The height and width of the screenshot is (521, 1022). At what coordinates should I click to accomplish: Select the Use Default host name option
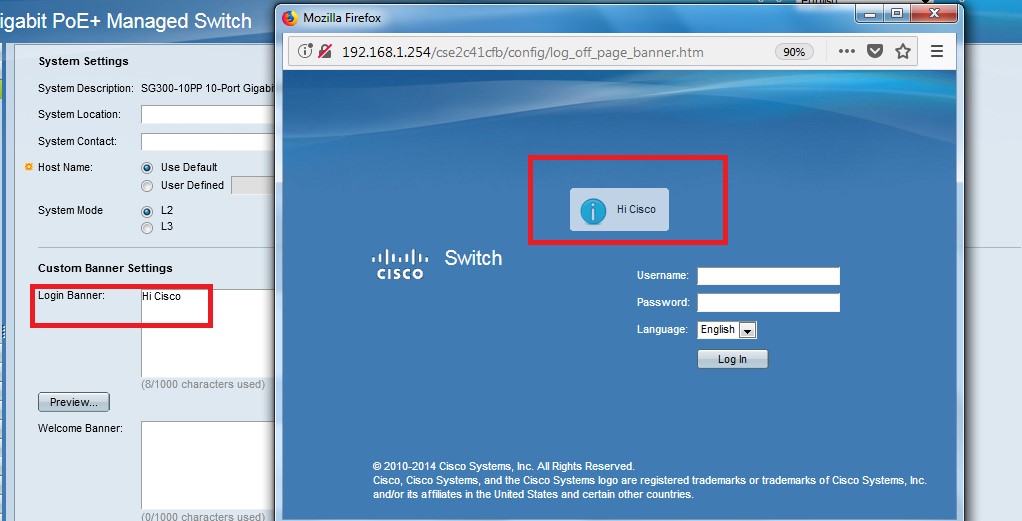click(x=147, y=168)
